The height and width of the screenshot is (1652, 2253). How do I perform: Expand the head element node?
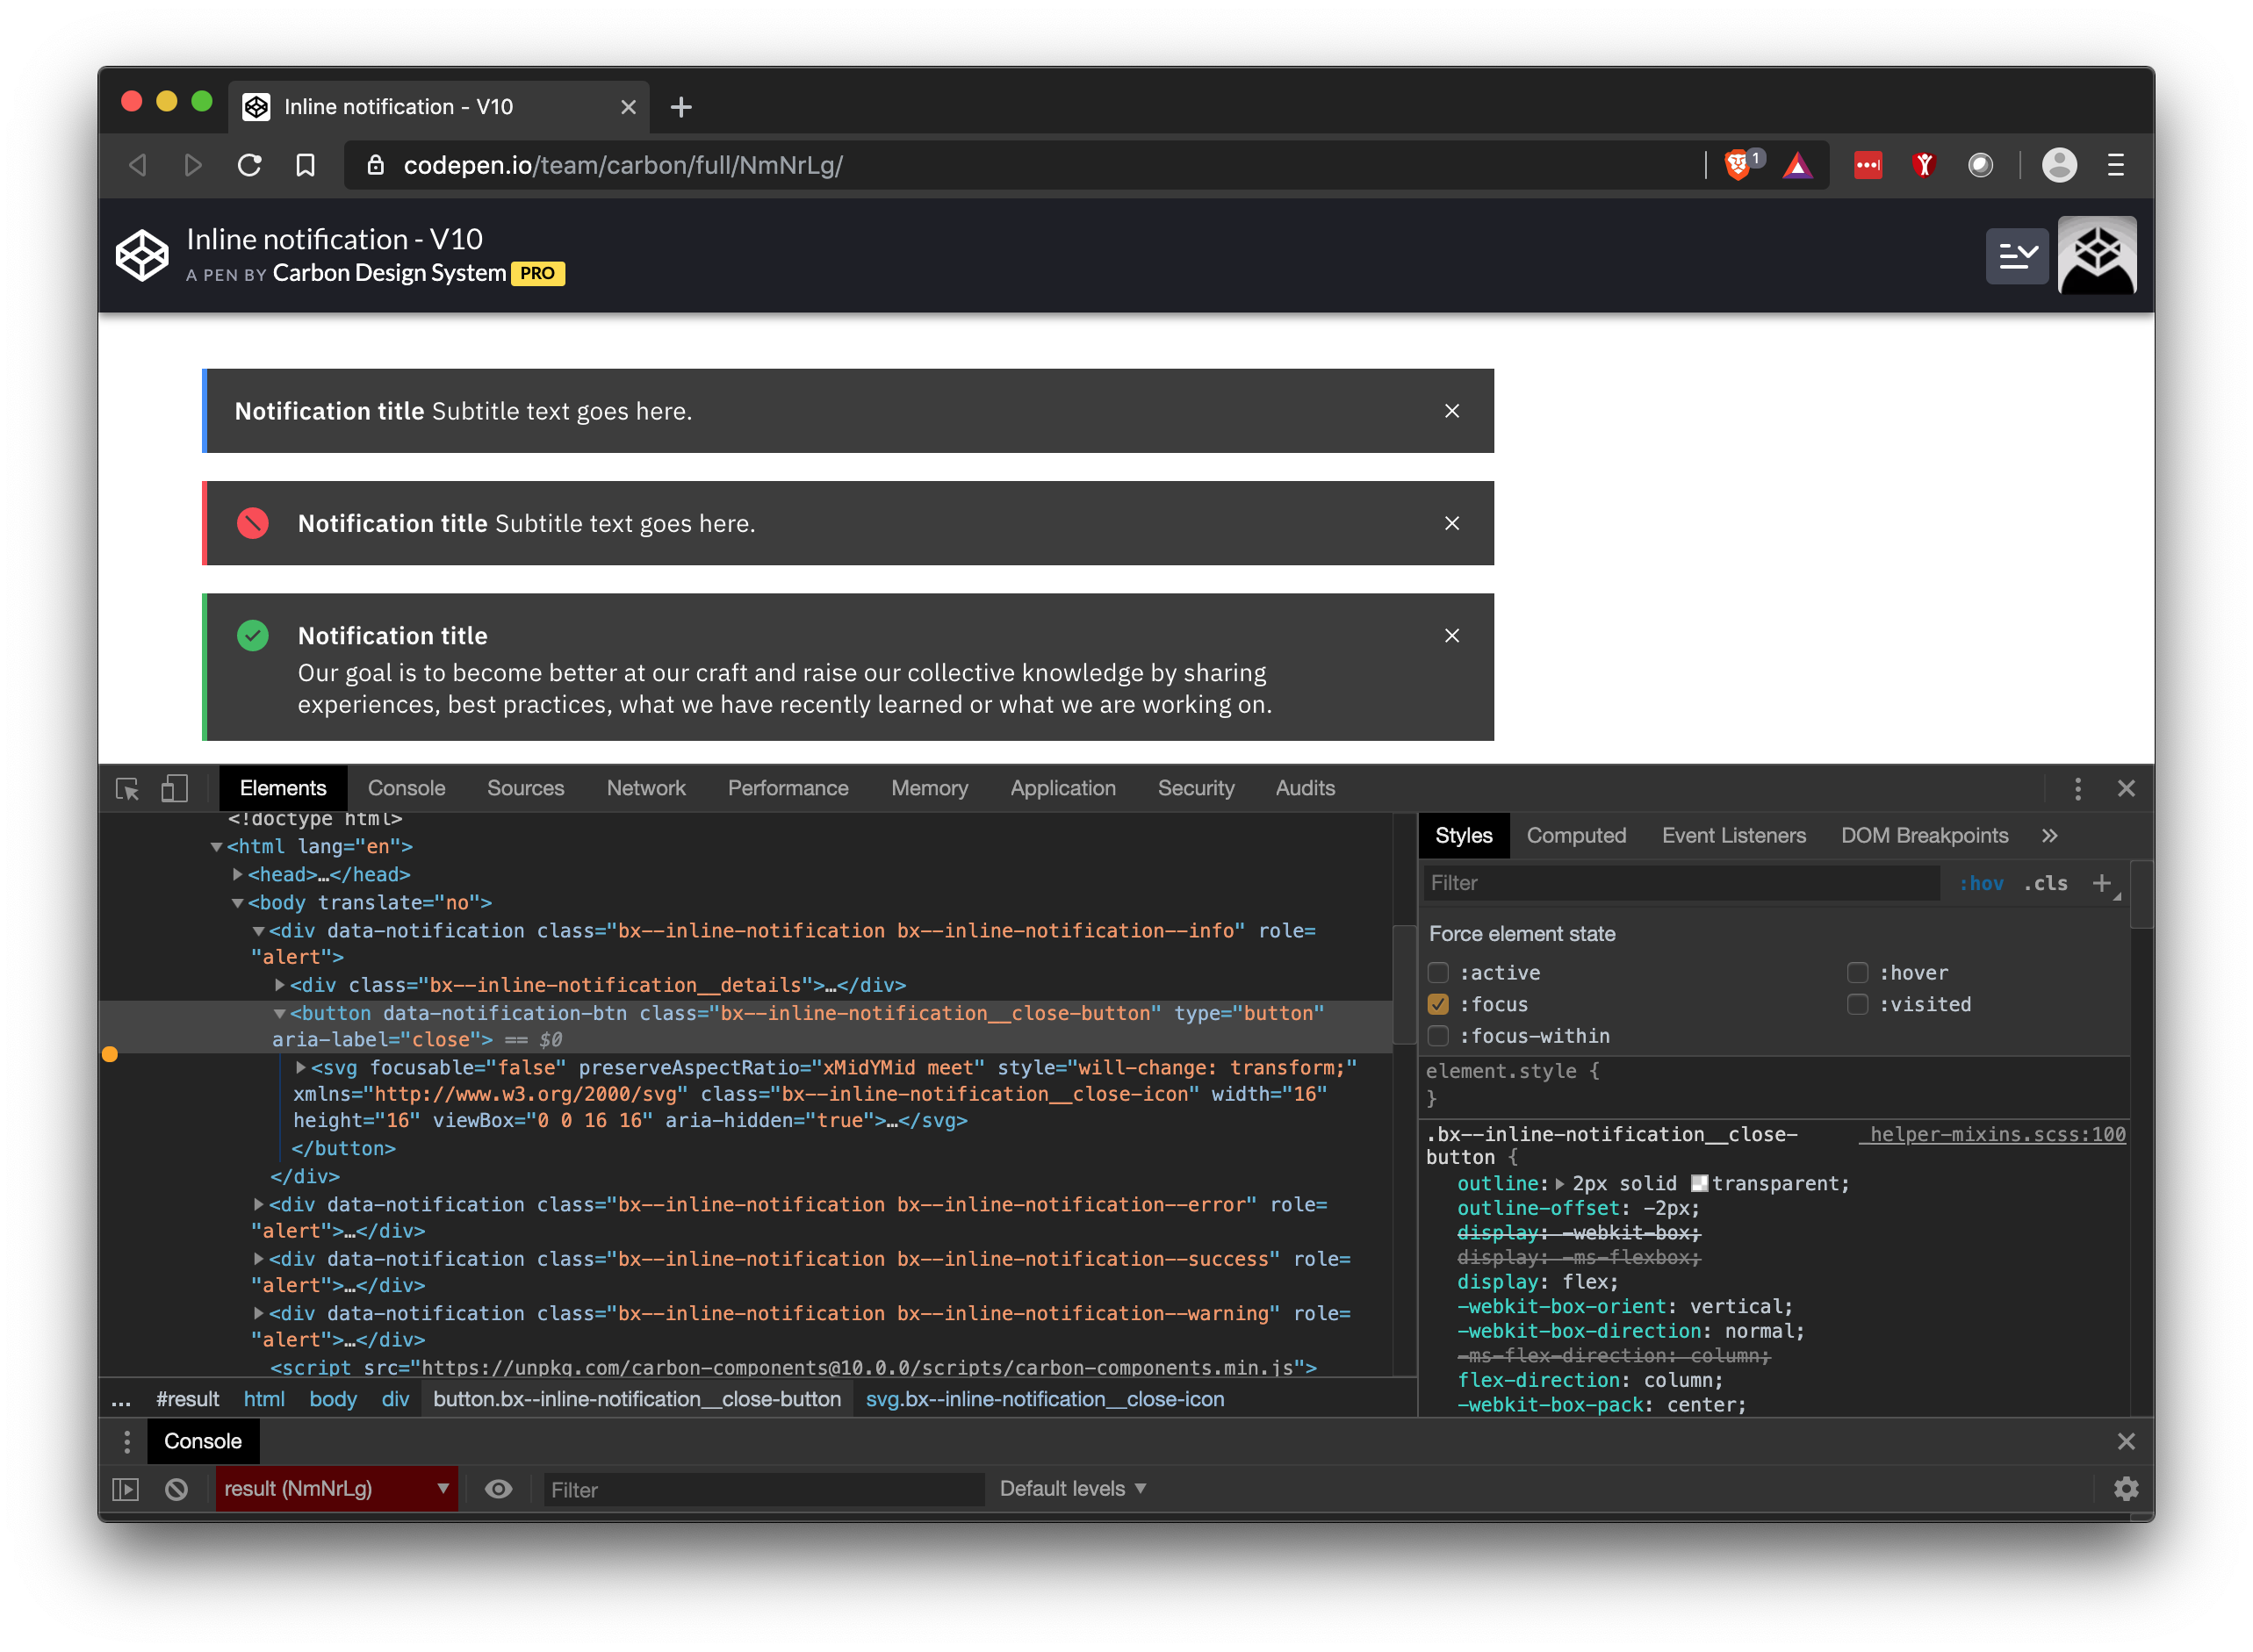tap(238, 874)
